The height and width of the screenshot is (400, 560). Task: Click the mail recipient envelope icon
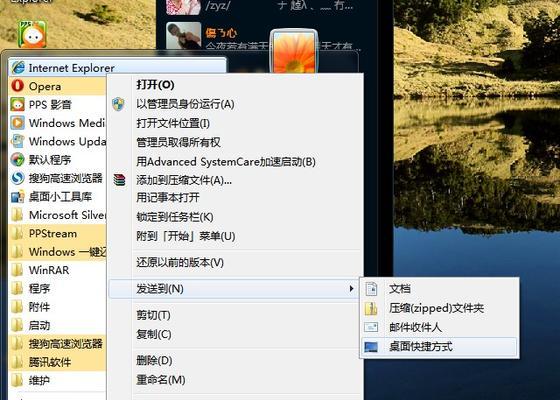(371, 327)
